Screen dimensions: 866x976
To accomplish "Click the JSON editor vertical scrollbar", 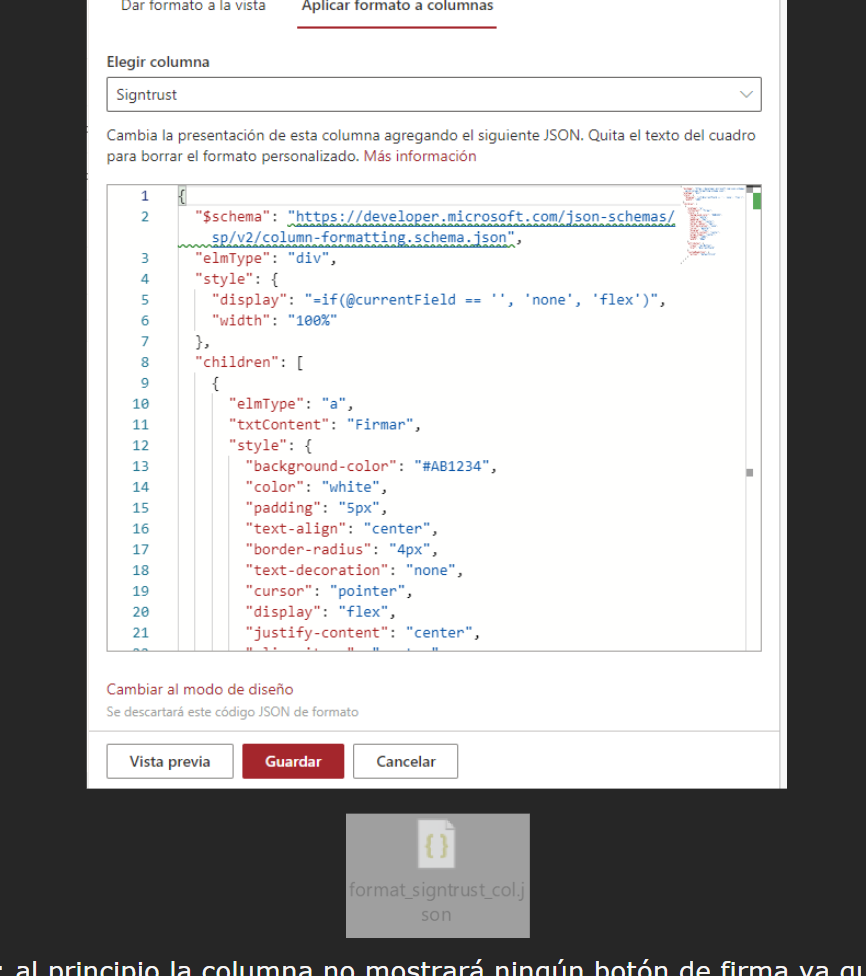I will (755, 420).
